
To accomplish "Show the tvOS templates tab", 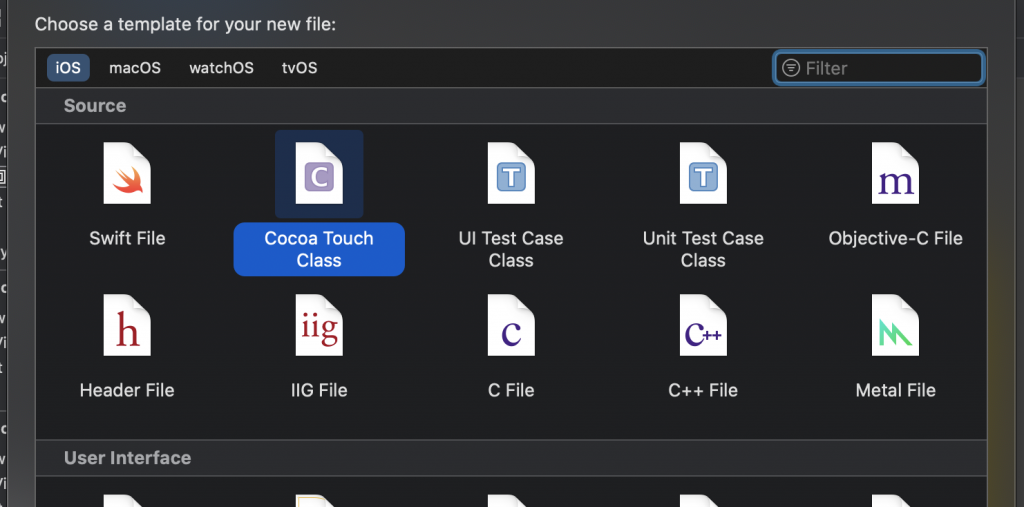I will click(x=299, y=68).
